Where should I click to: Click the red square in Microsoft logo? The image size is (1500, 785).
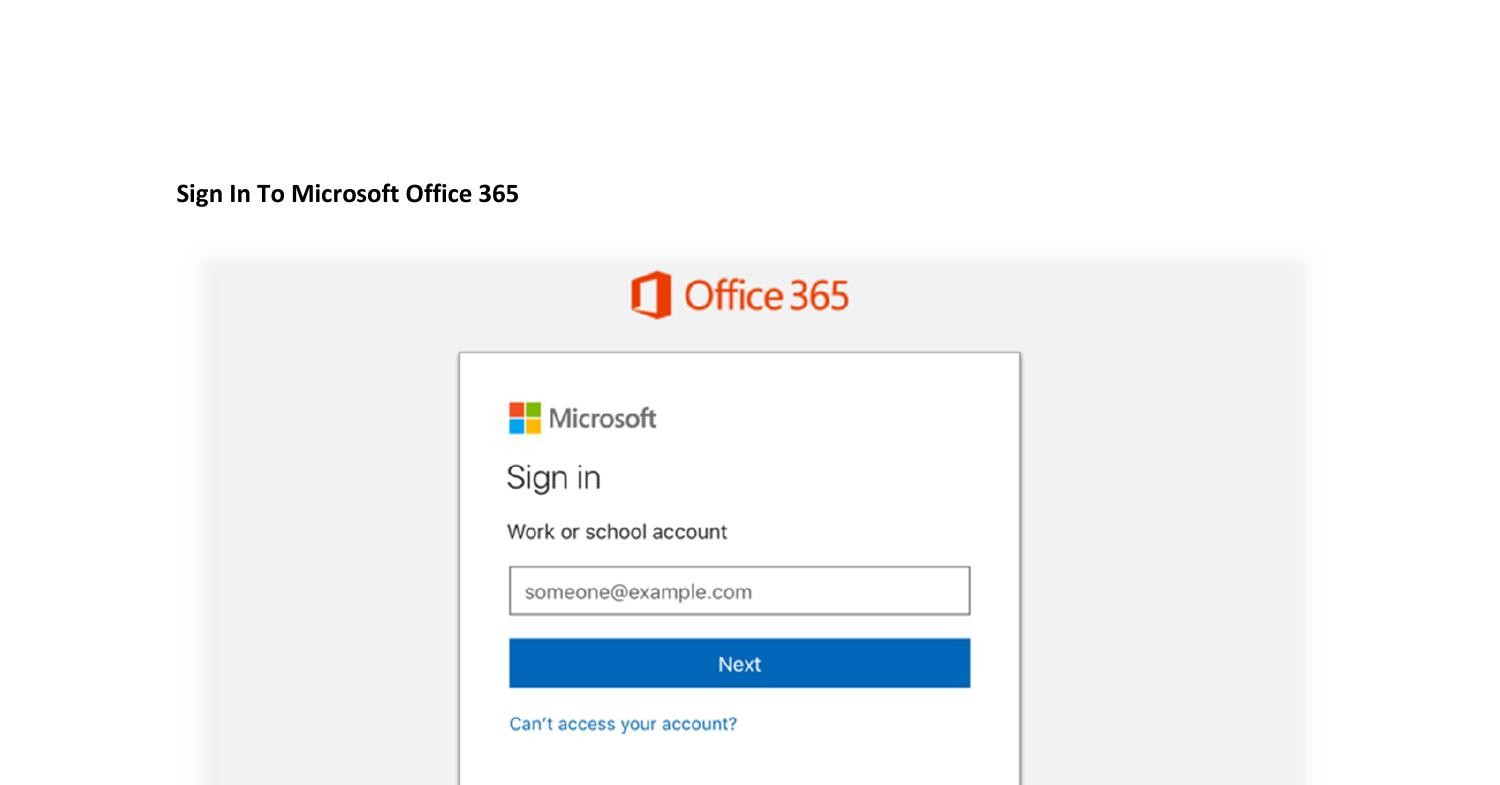click(517, 410)
